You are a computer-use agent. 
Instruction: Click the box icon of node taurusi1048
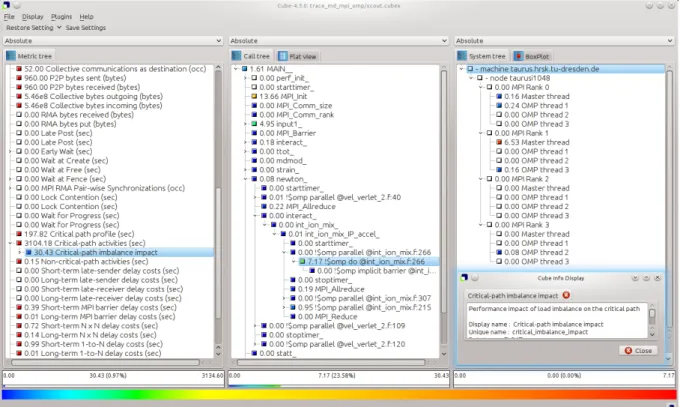480,78
